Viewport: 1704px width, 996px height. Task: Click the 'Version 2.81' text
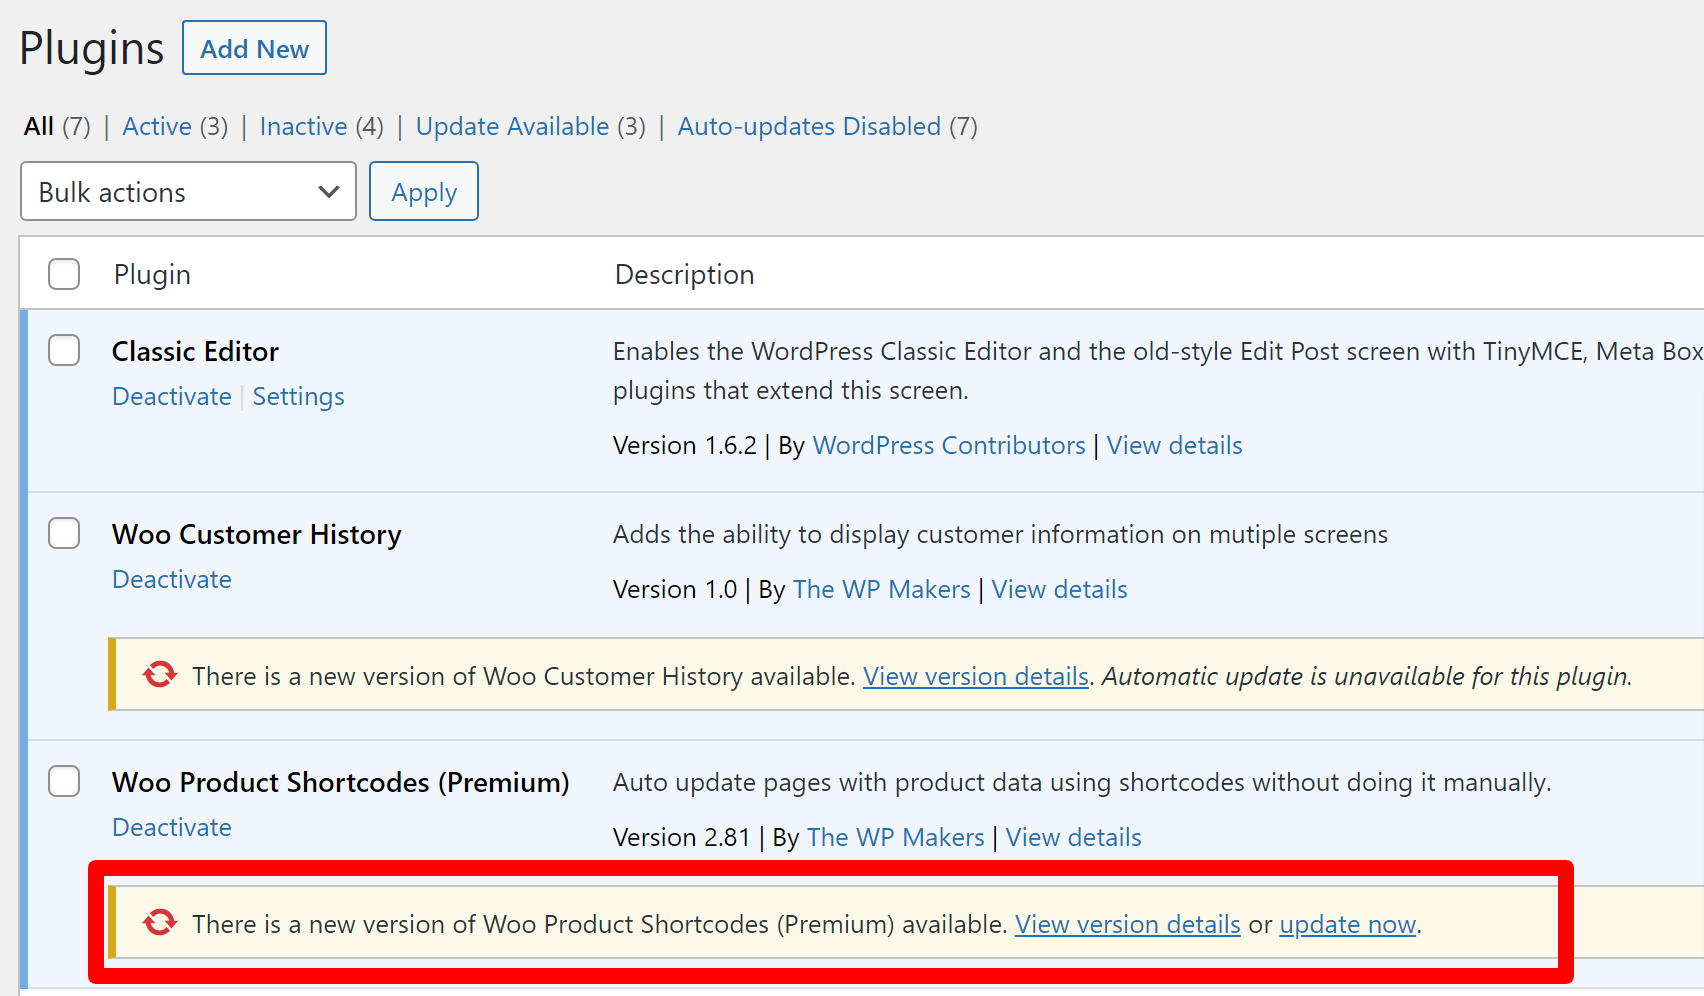(x=681, y=837)
